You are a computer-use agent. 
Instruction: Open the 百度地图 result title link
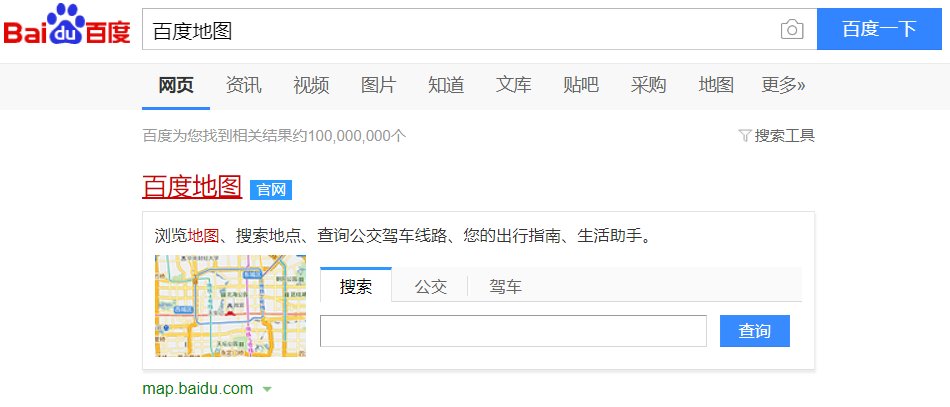click(192, 187)
